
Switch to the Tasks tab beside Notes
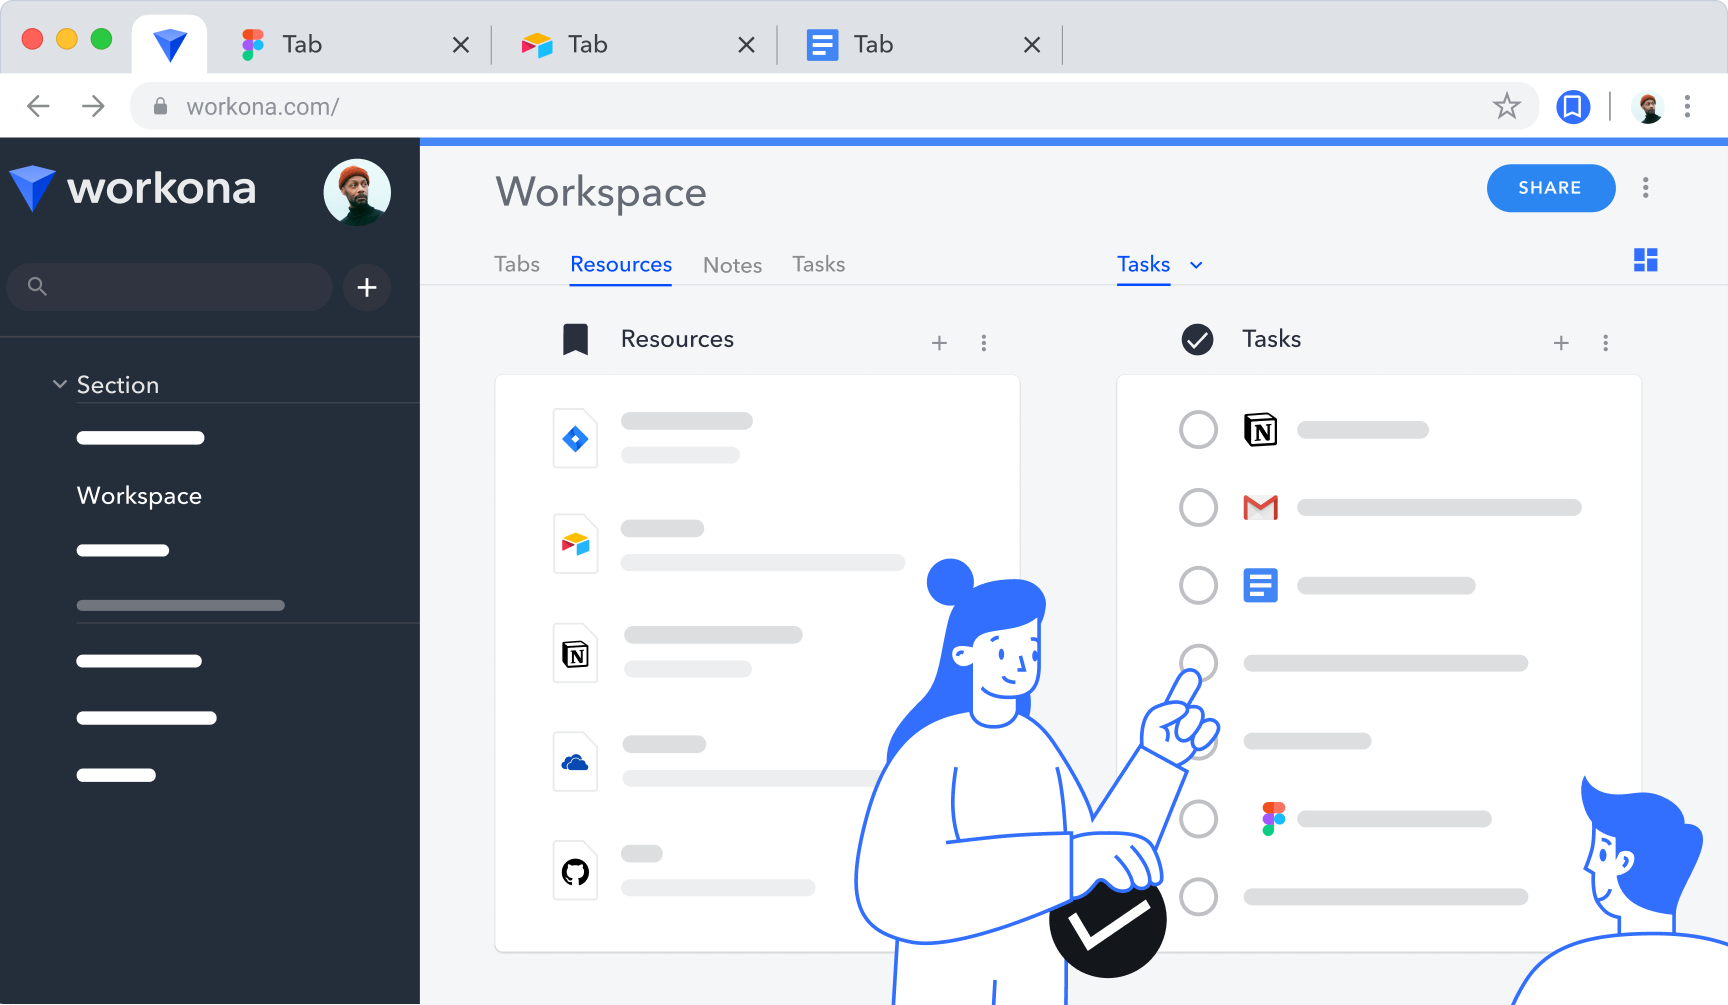coord(819,264)
